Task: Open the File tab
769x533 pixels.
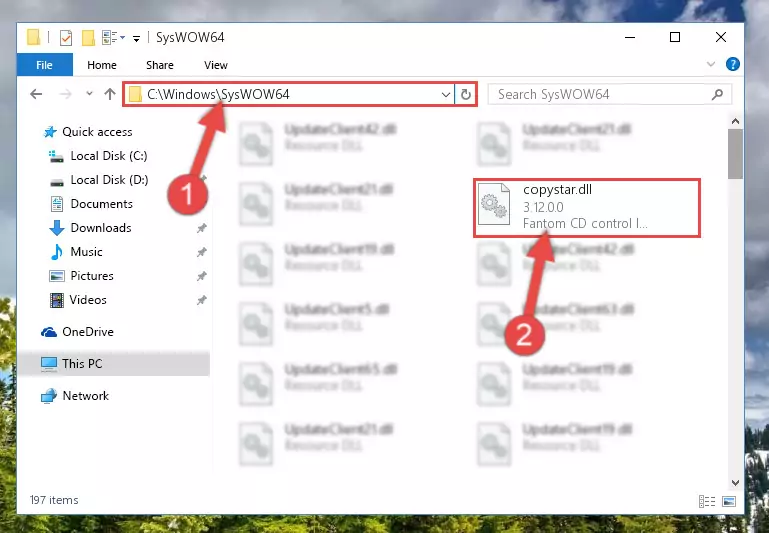Action: pyautogui.click(x=45, y=65)
